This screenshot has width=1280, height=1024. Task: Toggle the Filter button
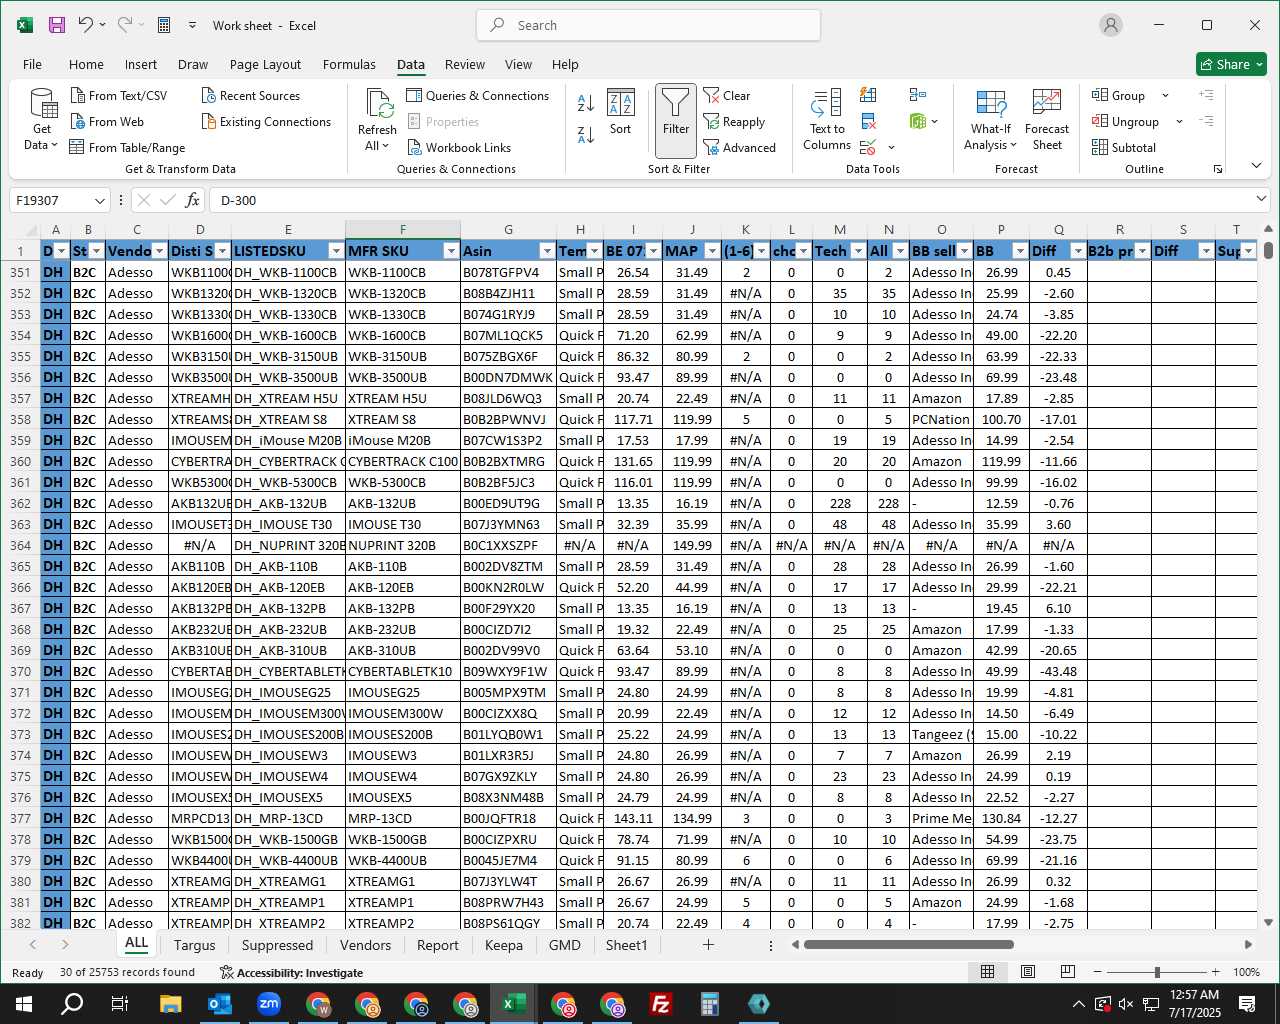676,120
